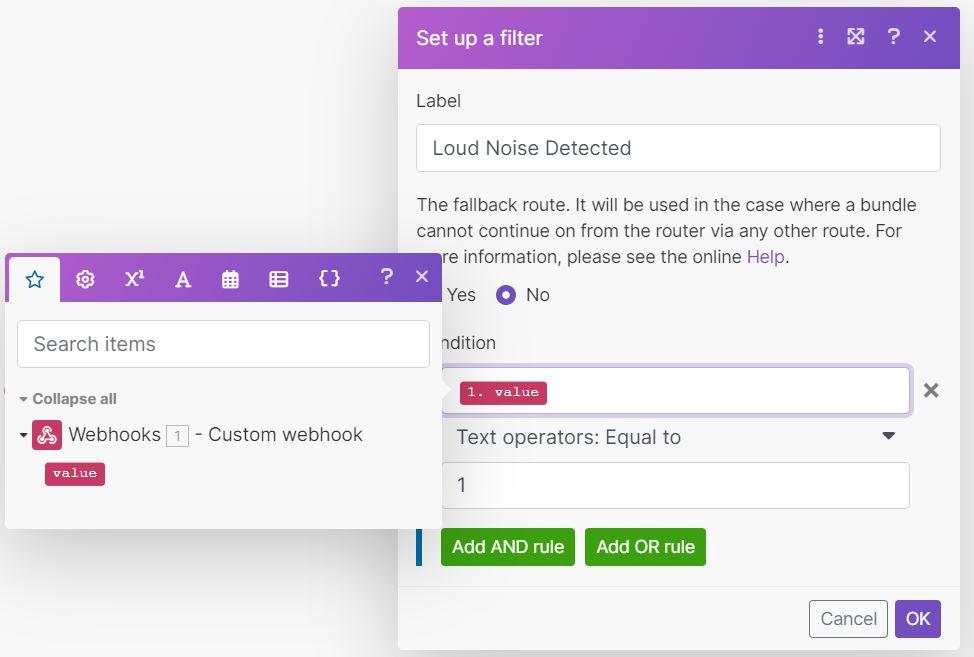Open math functions tab
974x657 pixels.
(x=134, y=279)
